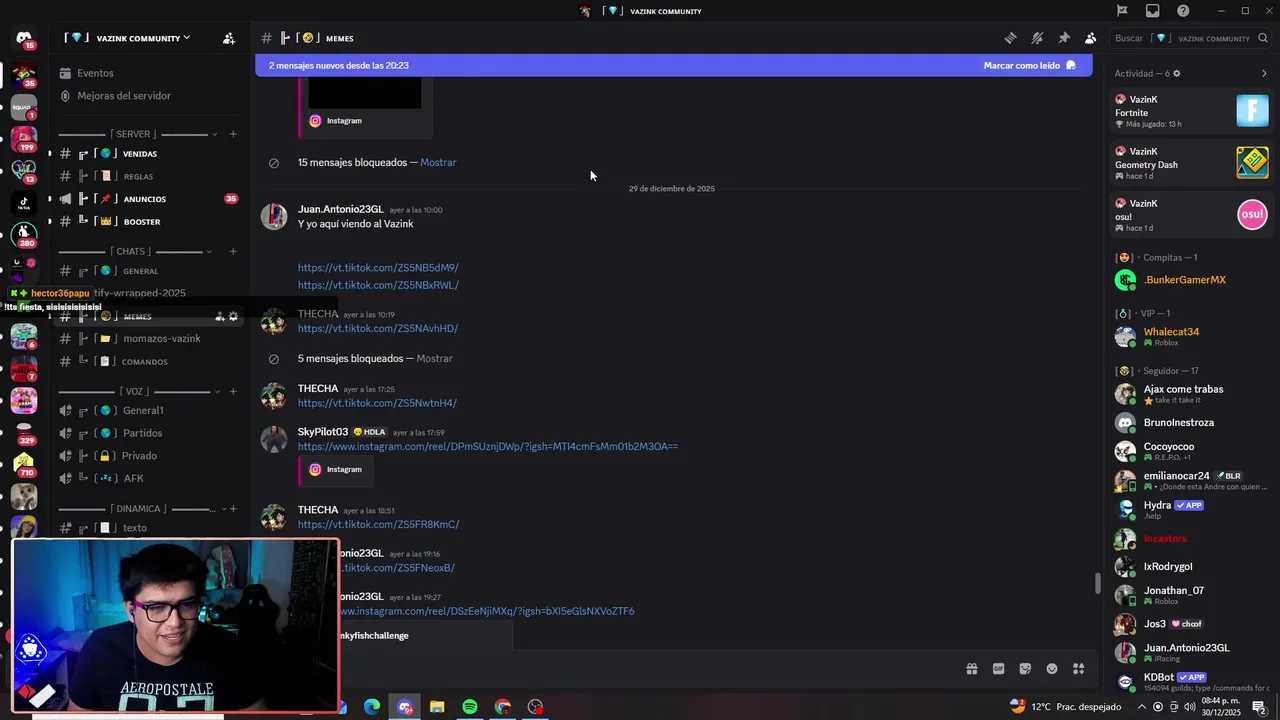Open Microsoft Edge from the taskbar
Viewport: 1280px width, 720px height.
click(372, 707)
